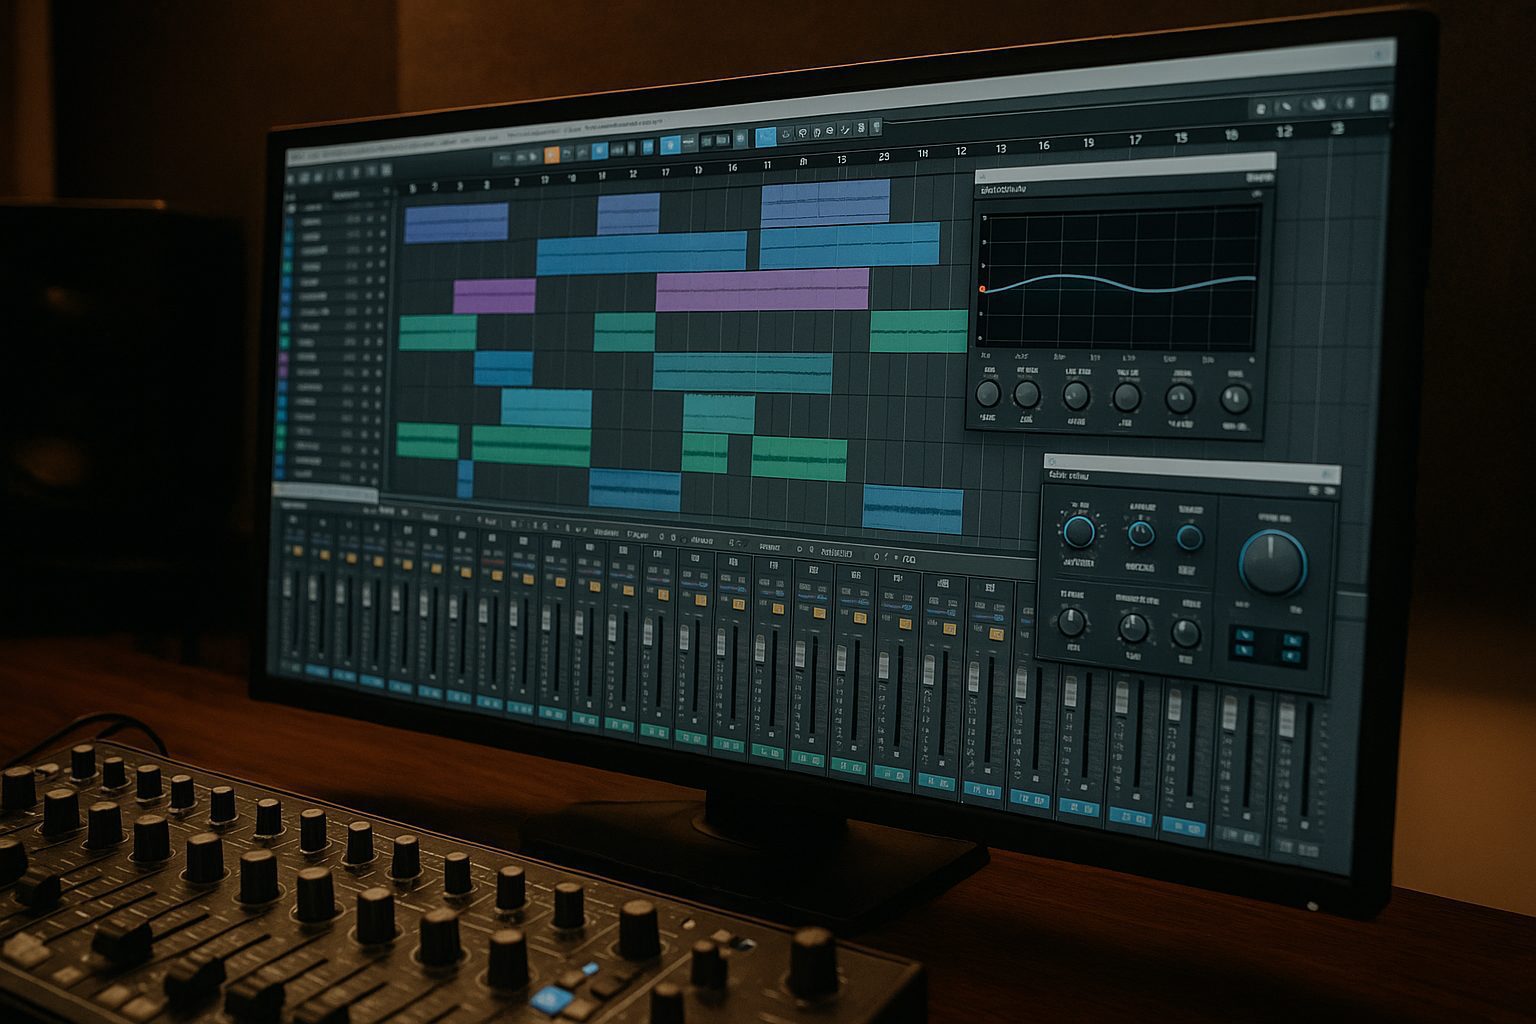Image resolution: width=1536 pixels, height=1024 pixels.
Task: Click the long purple clip in the arrangement
Action: 762,290
